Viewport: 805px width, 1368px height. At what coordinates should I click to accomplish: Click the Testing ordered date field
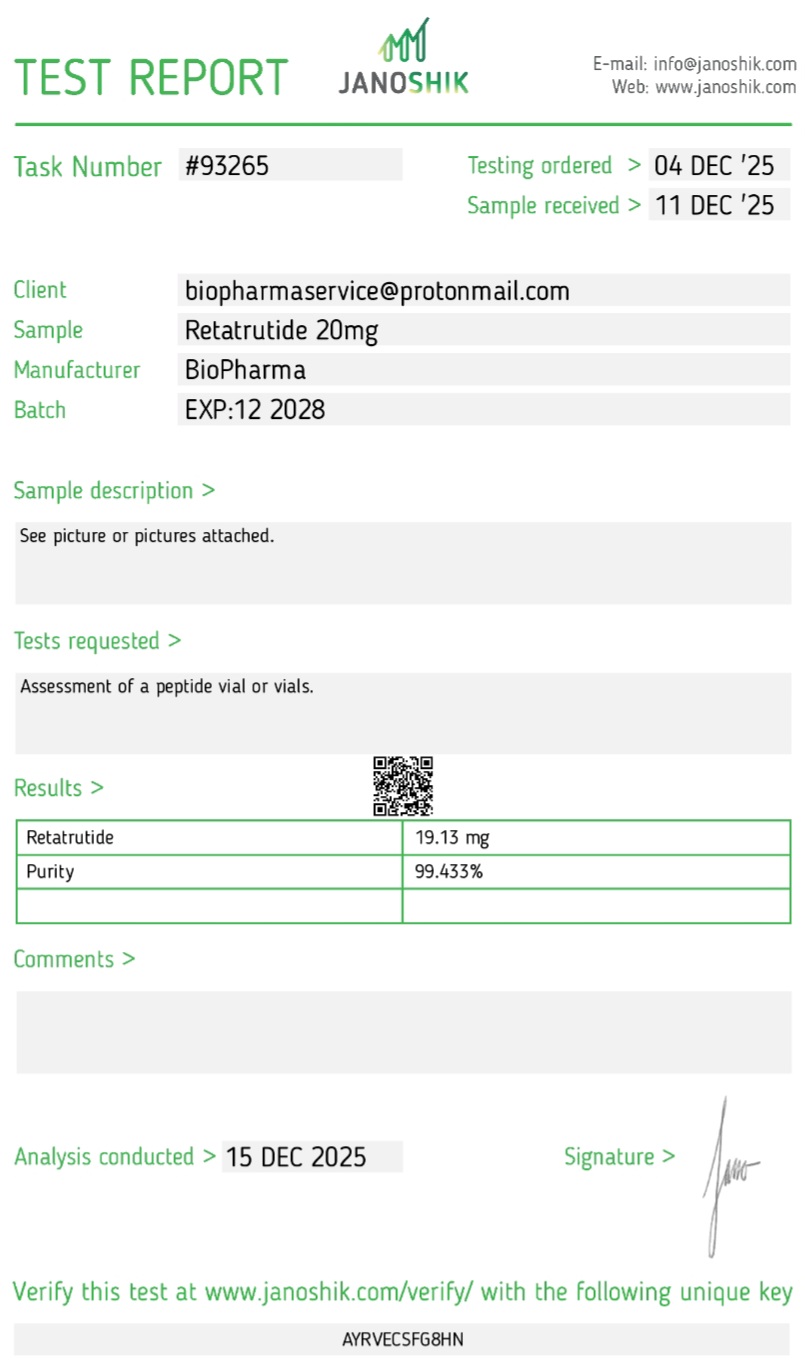pos(718,165)
